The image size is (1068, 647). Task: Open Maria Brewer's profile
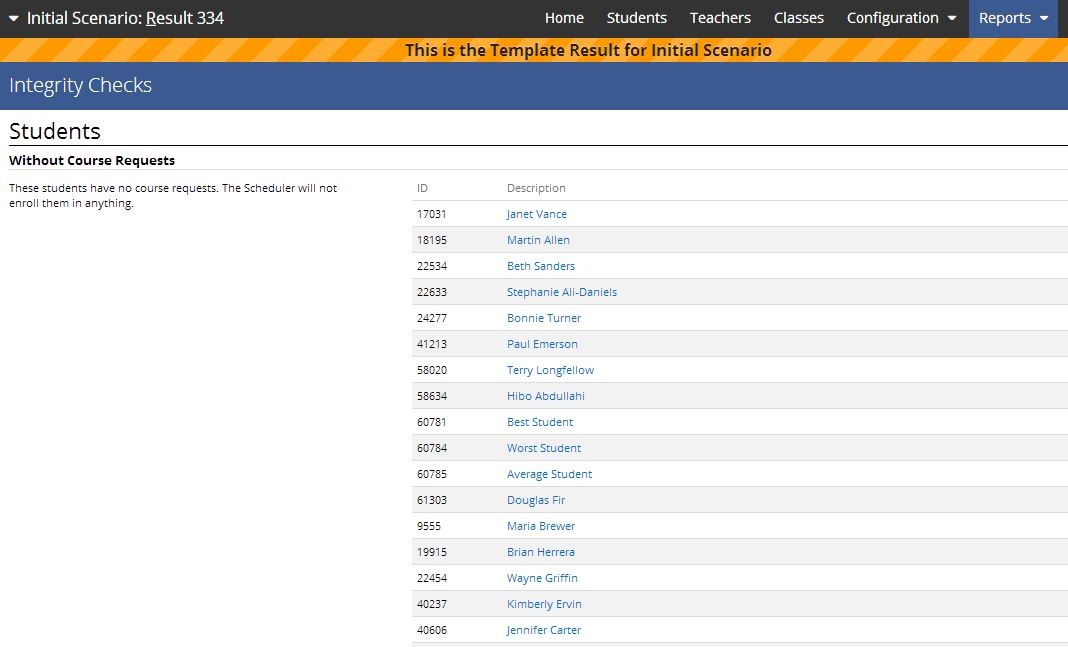click(540, 525)
